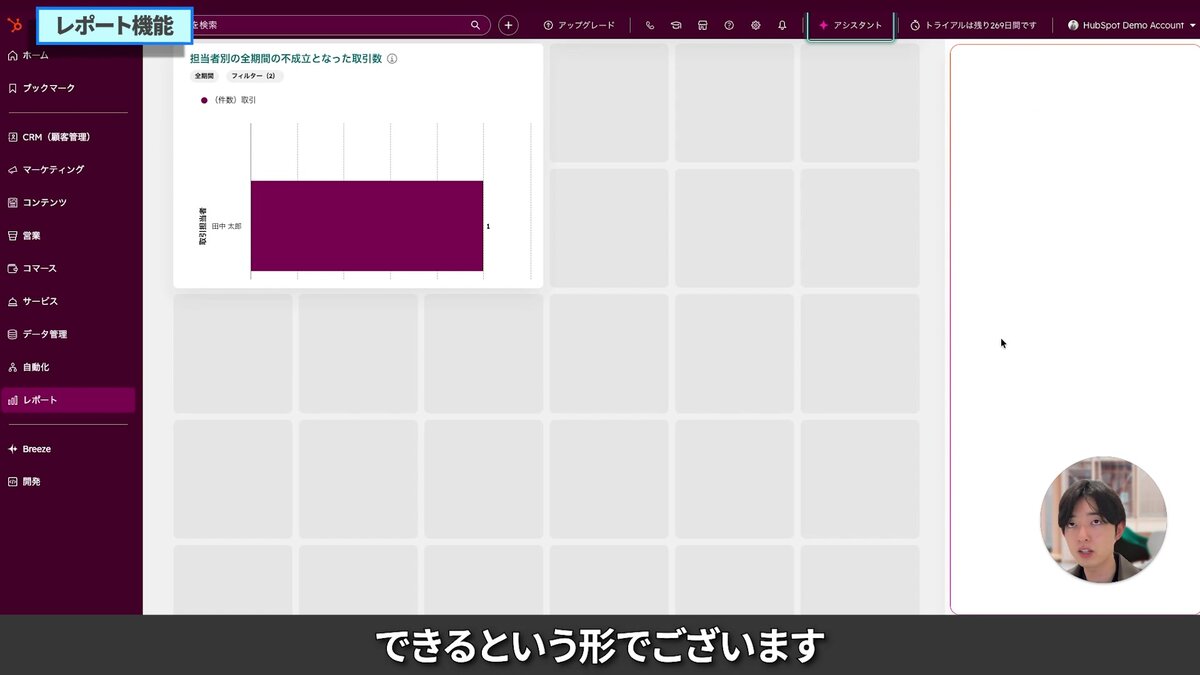
Task: Click the HubSpot sprocket logo
Action: [14, 24]
